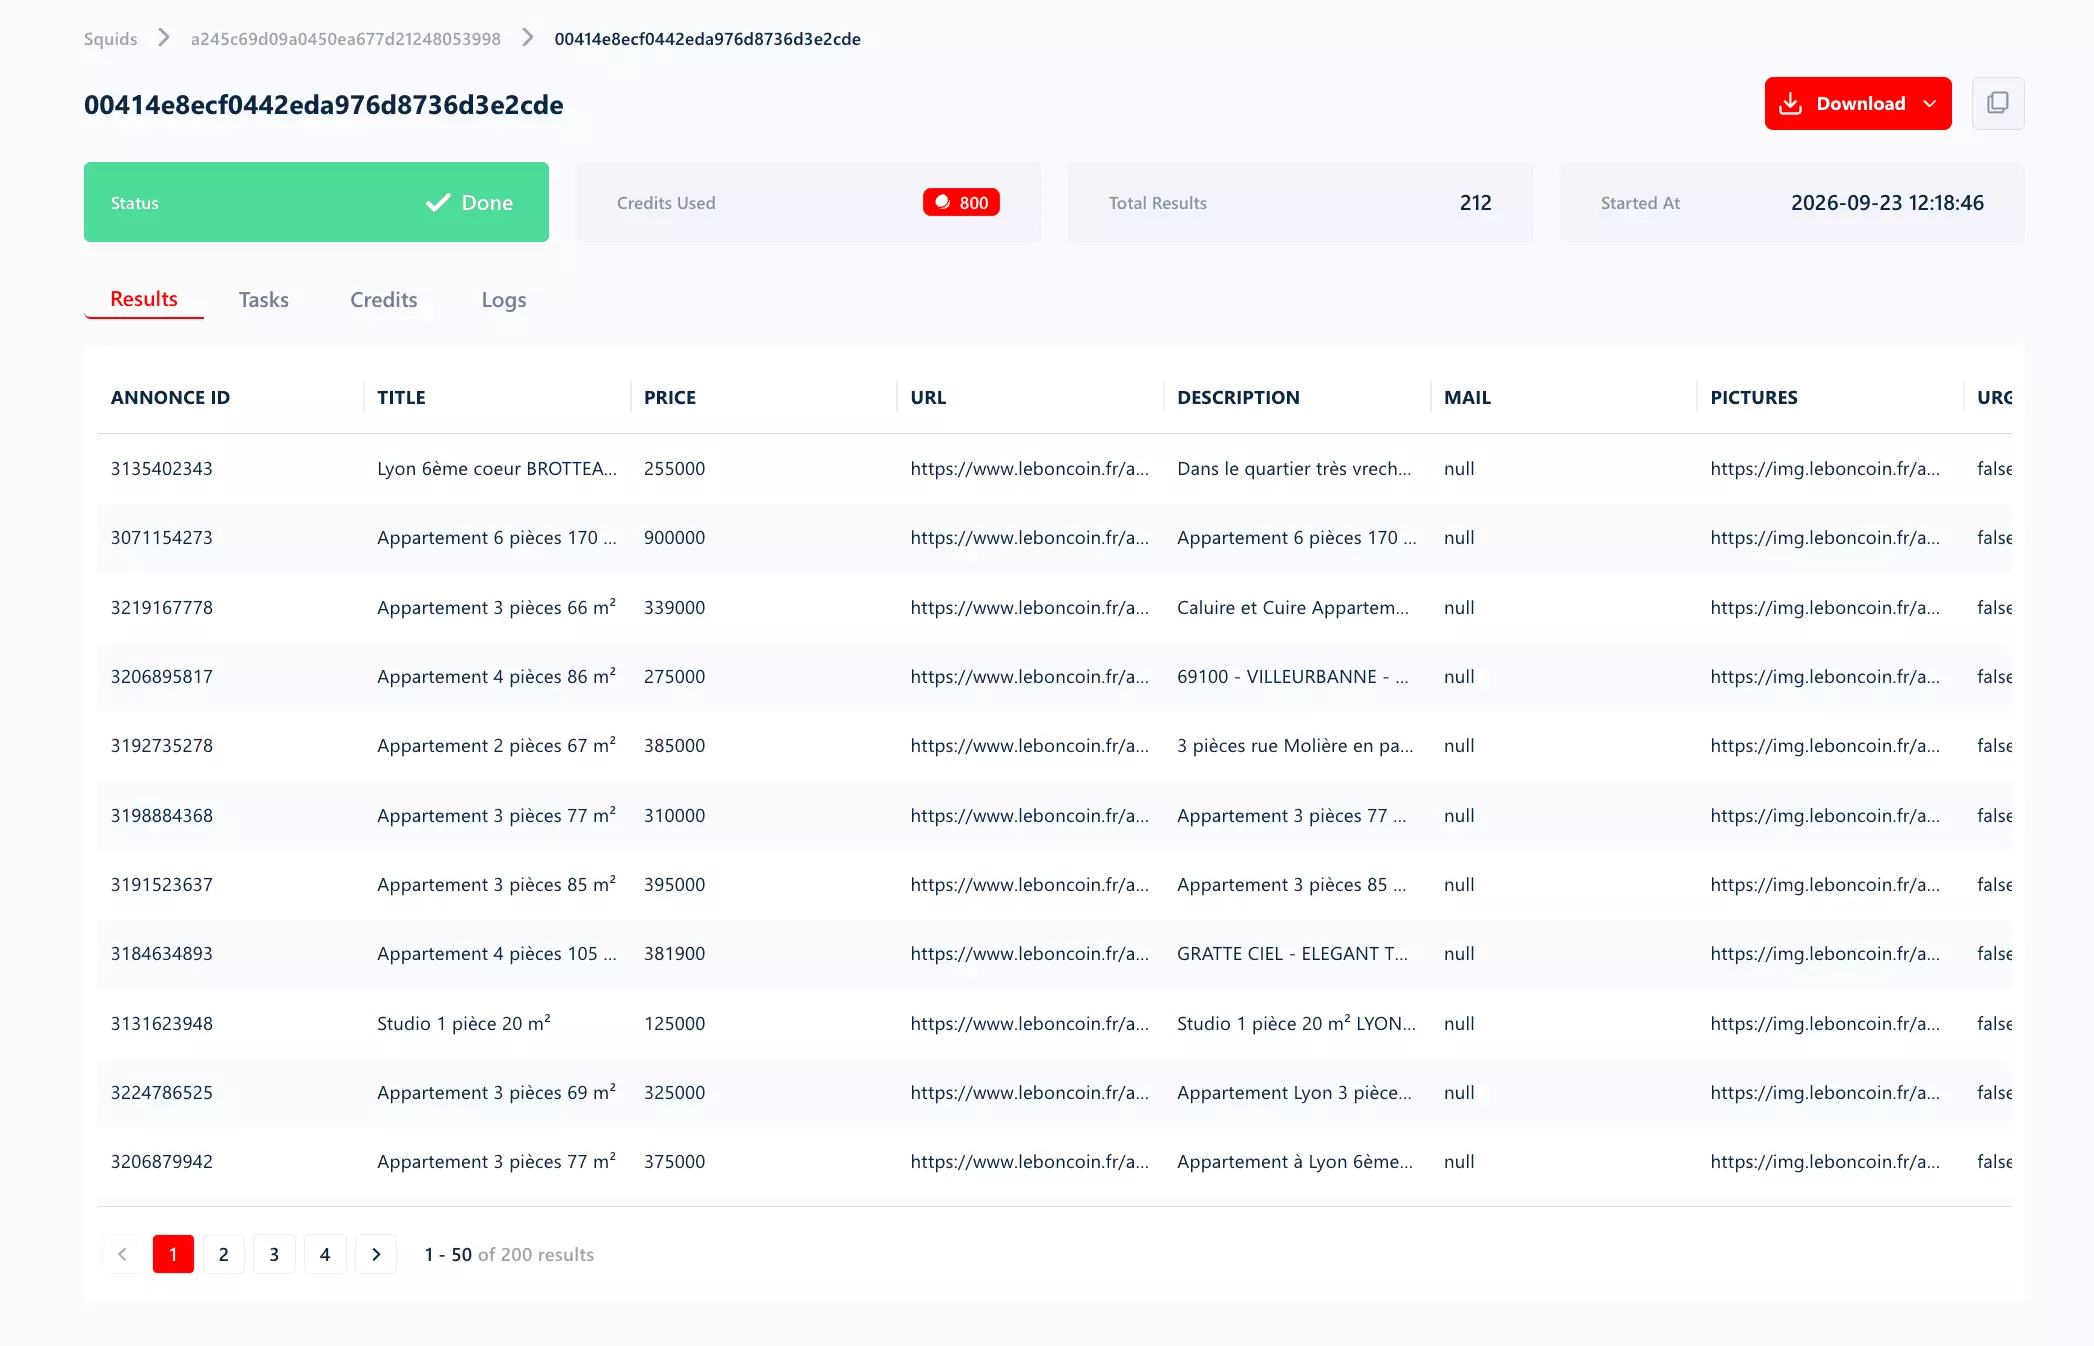Go to next results page arrow

coord(376,1254)
